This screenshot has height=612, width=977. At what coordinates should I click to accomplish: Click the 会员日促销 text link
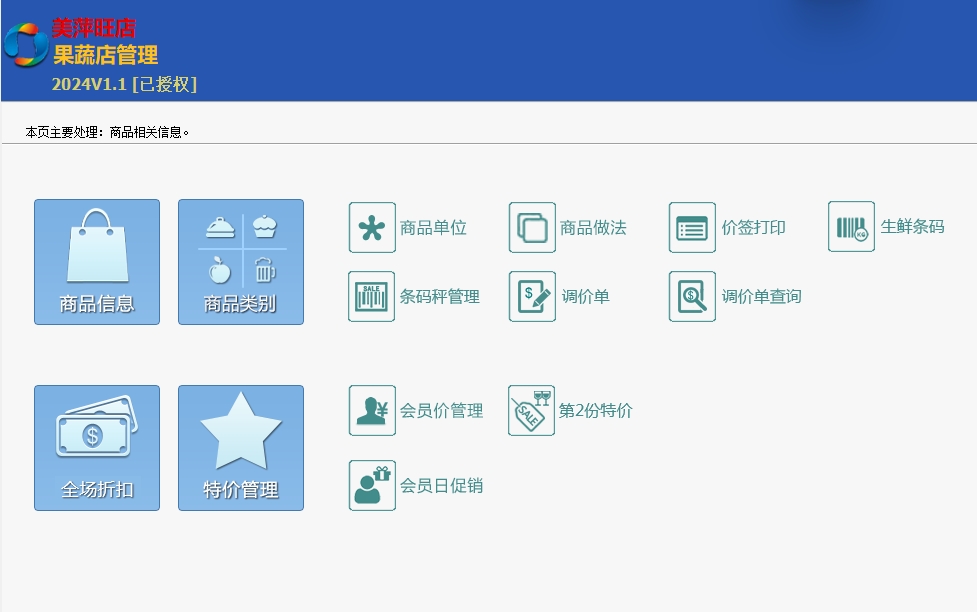(x=441, y=486)
